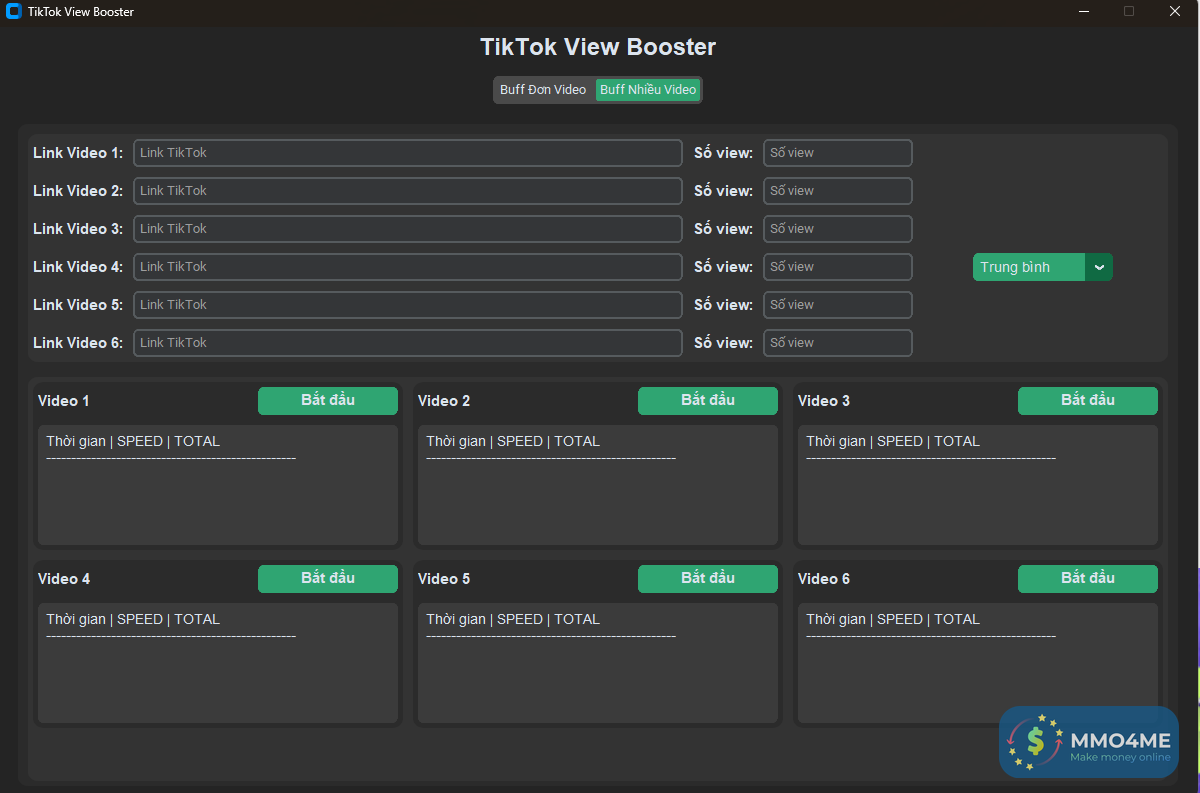The height and width of the screenshot is (793, 1200).
Task: Select the Link Video 4 input box
Action: [x=408, y=267]
